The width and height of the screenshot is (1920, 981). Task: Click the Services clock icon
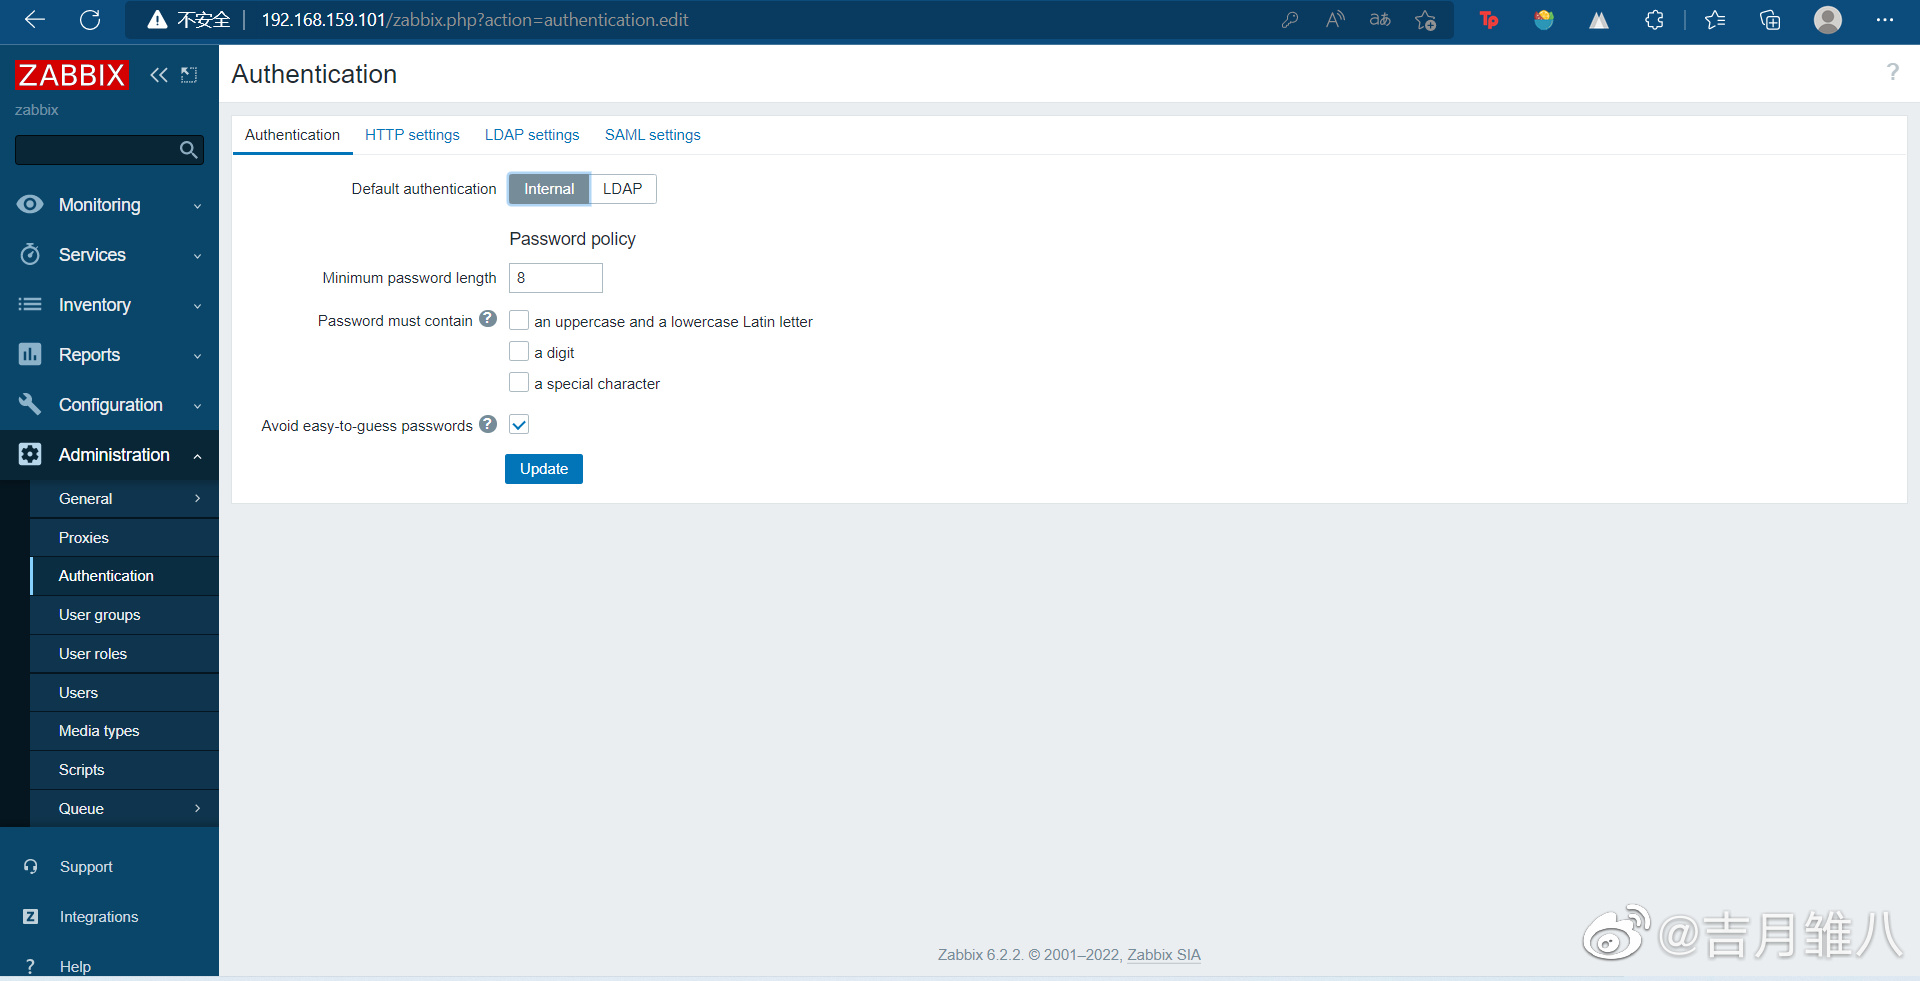pyautogui.click(x=30, y=254)
